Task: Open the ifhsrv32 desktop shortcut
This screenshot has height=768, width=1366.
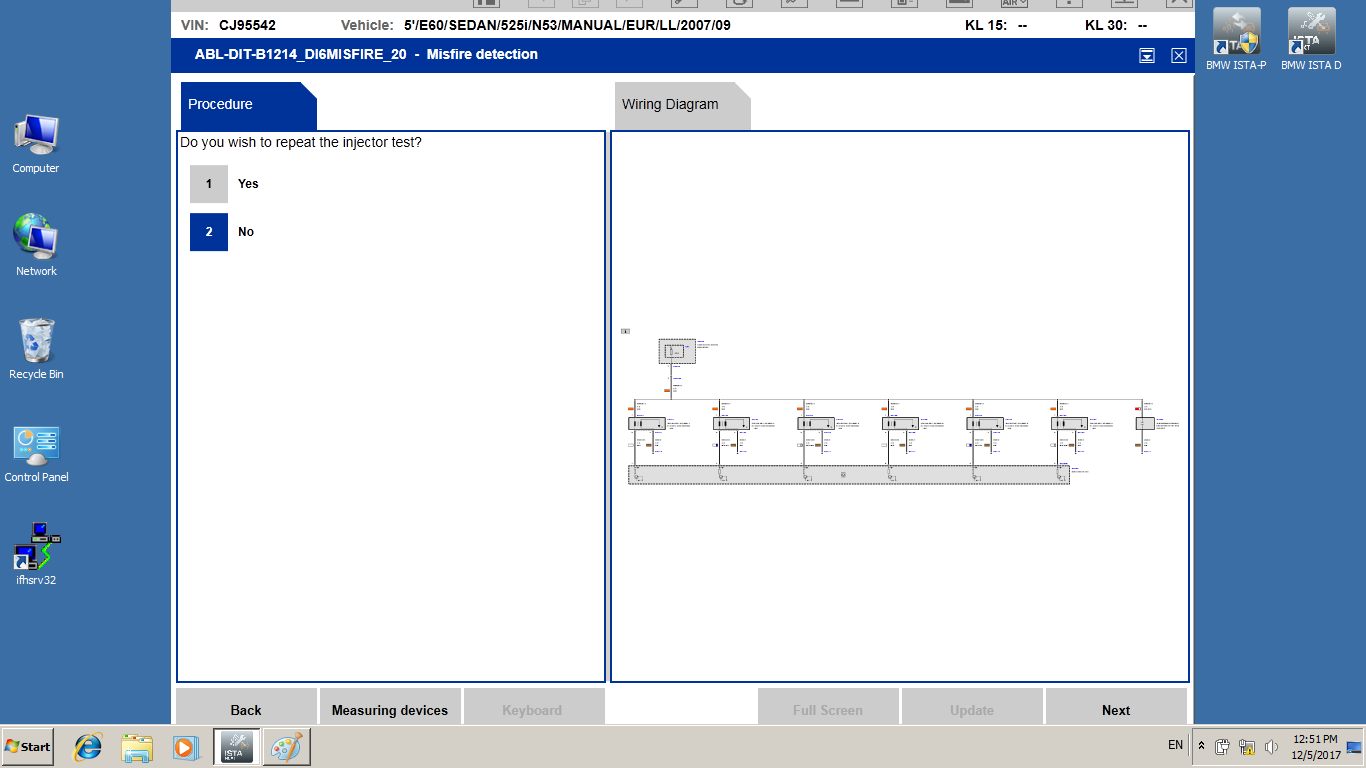Action: pyautogui.click(x=36, y=550)
